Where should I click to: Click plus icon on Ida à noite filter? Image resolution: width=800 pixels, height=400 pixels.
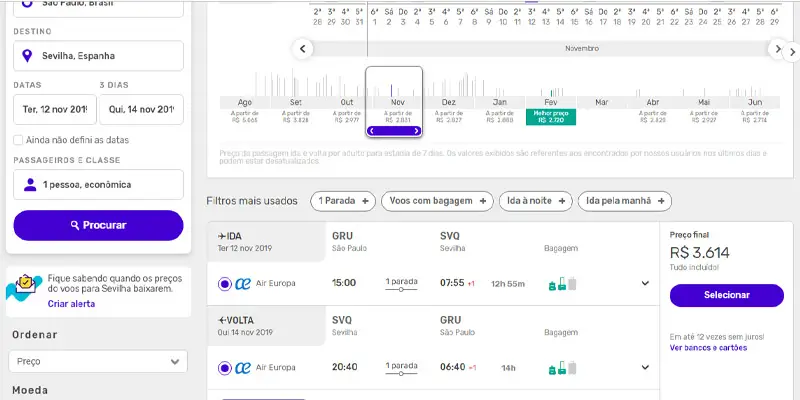click(x=562, y=201)
